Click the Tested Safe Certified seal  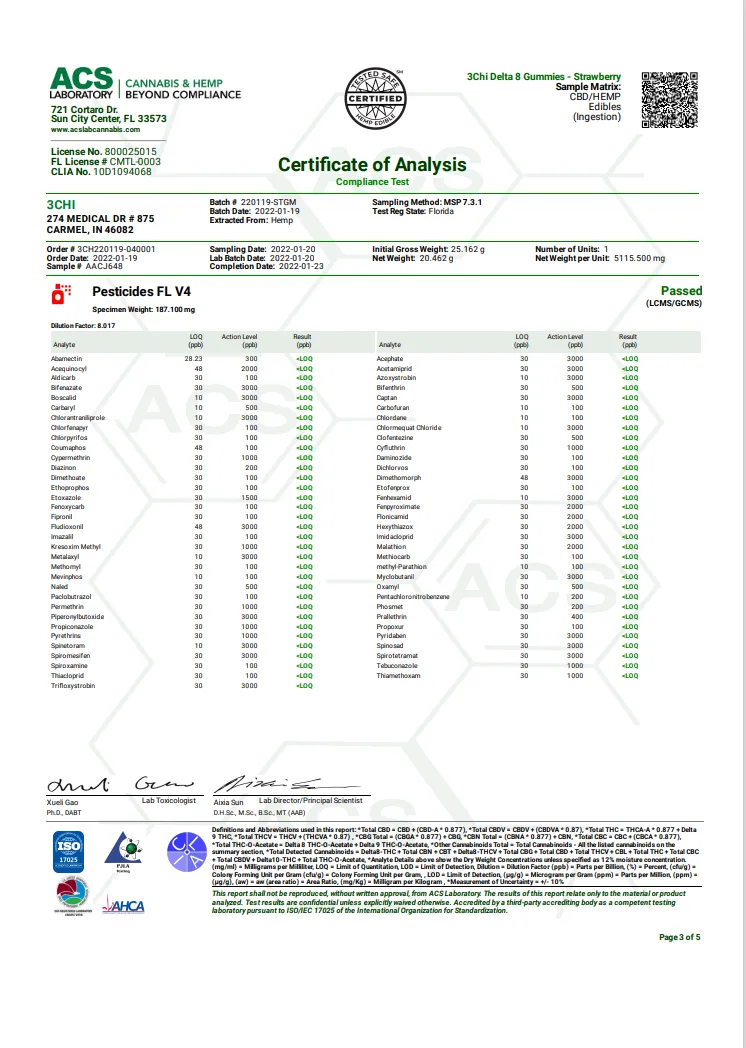click(374, 99)
